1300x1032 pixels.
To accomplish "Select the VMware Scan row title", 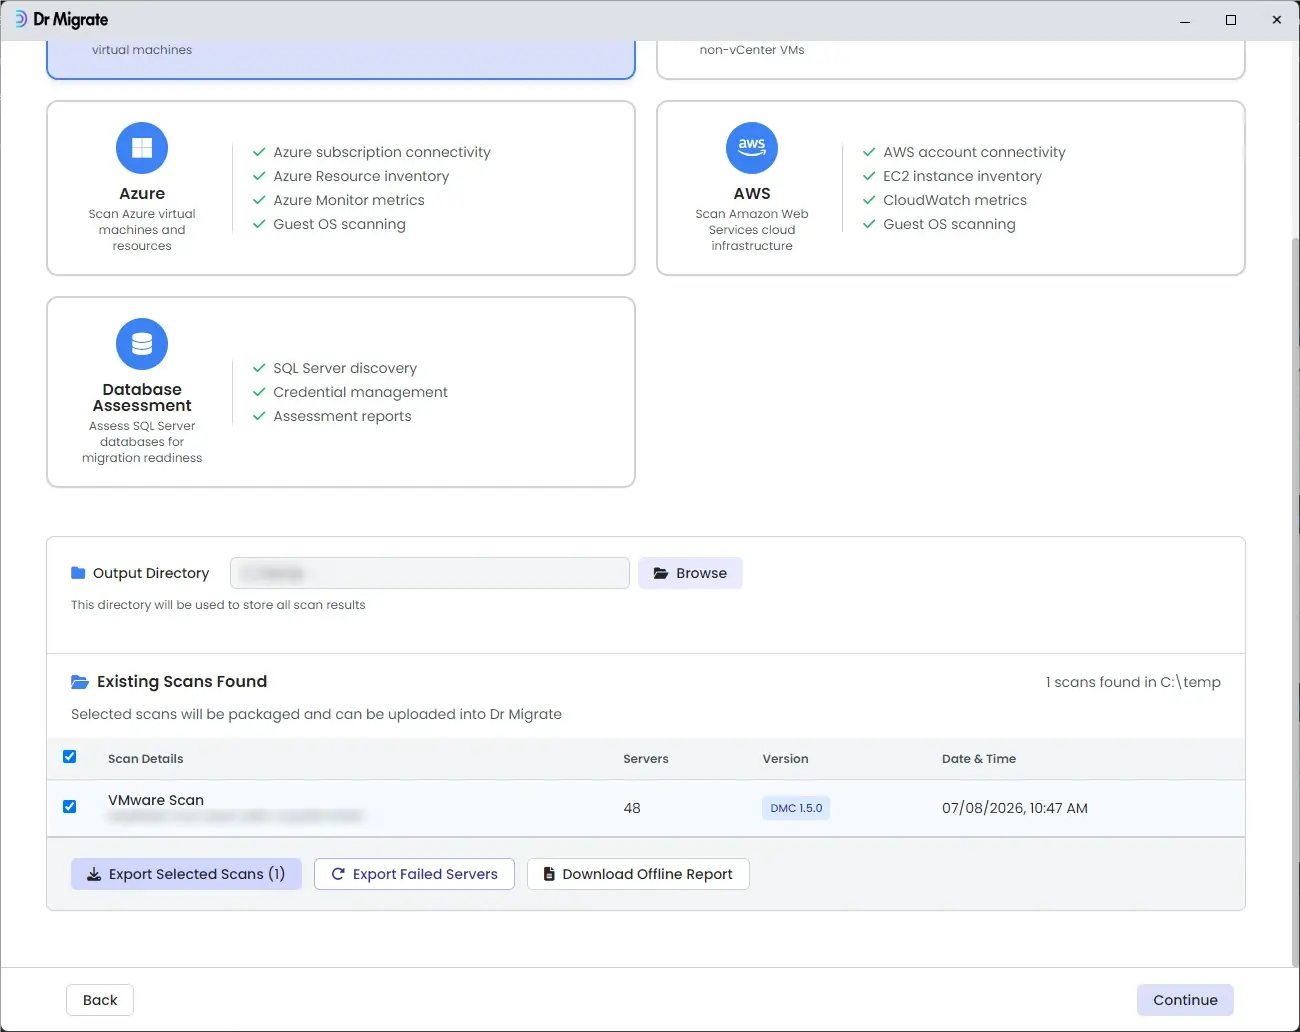I will tap(156, 800).
